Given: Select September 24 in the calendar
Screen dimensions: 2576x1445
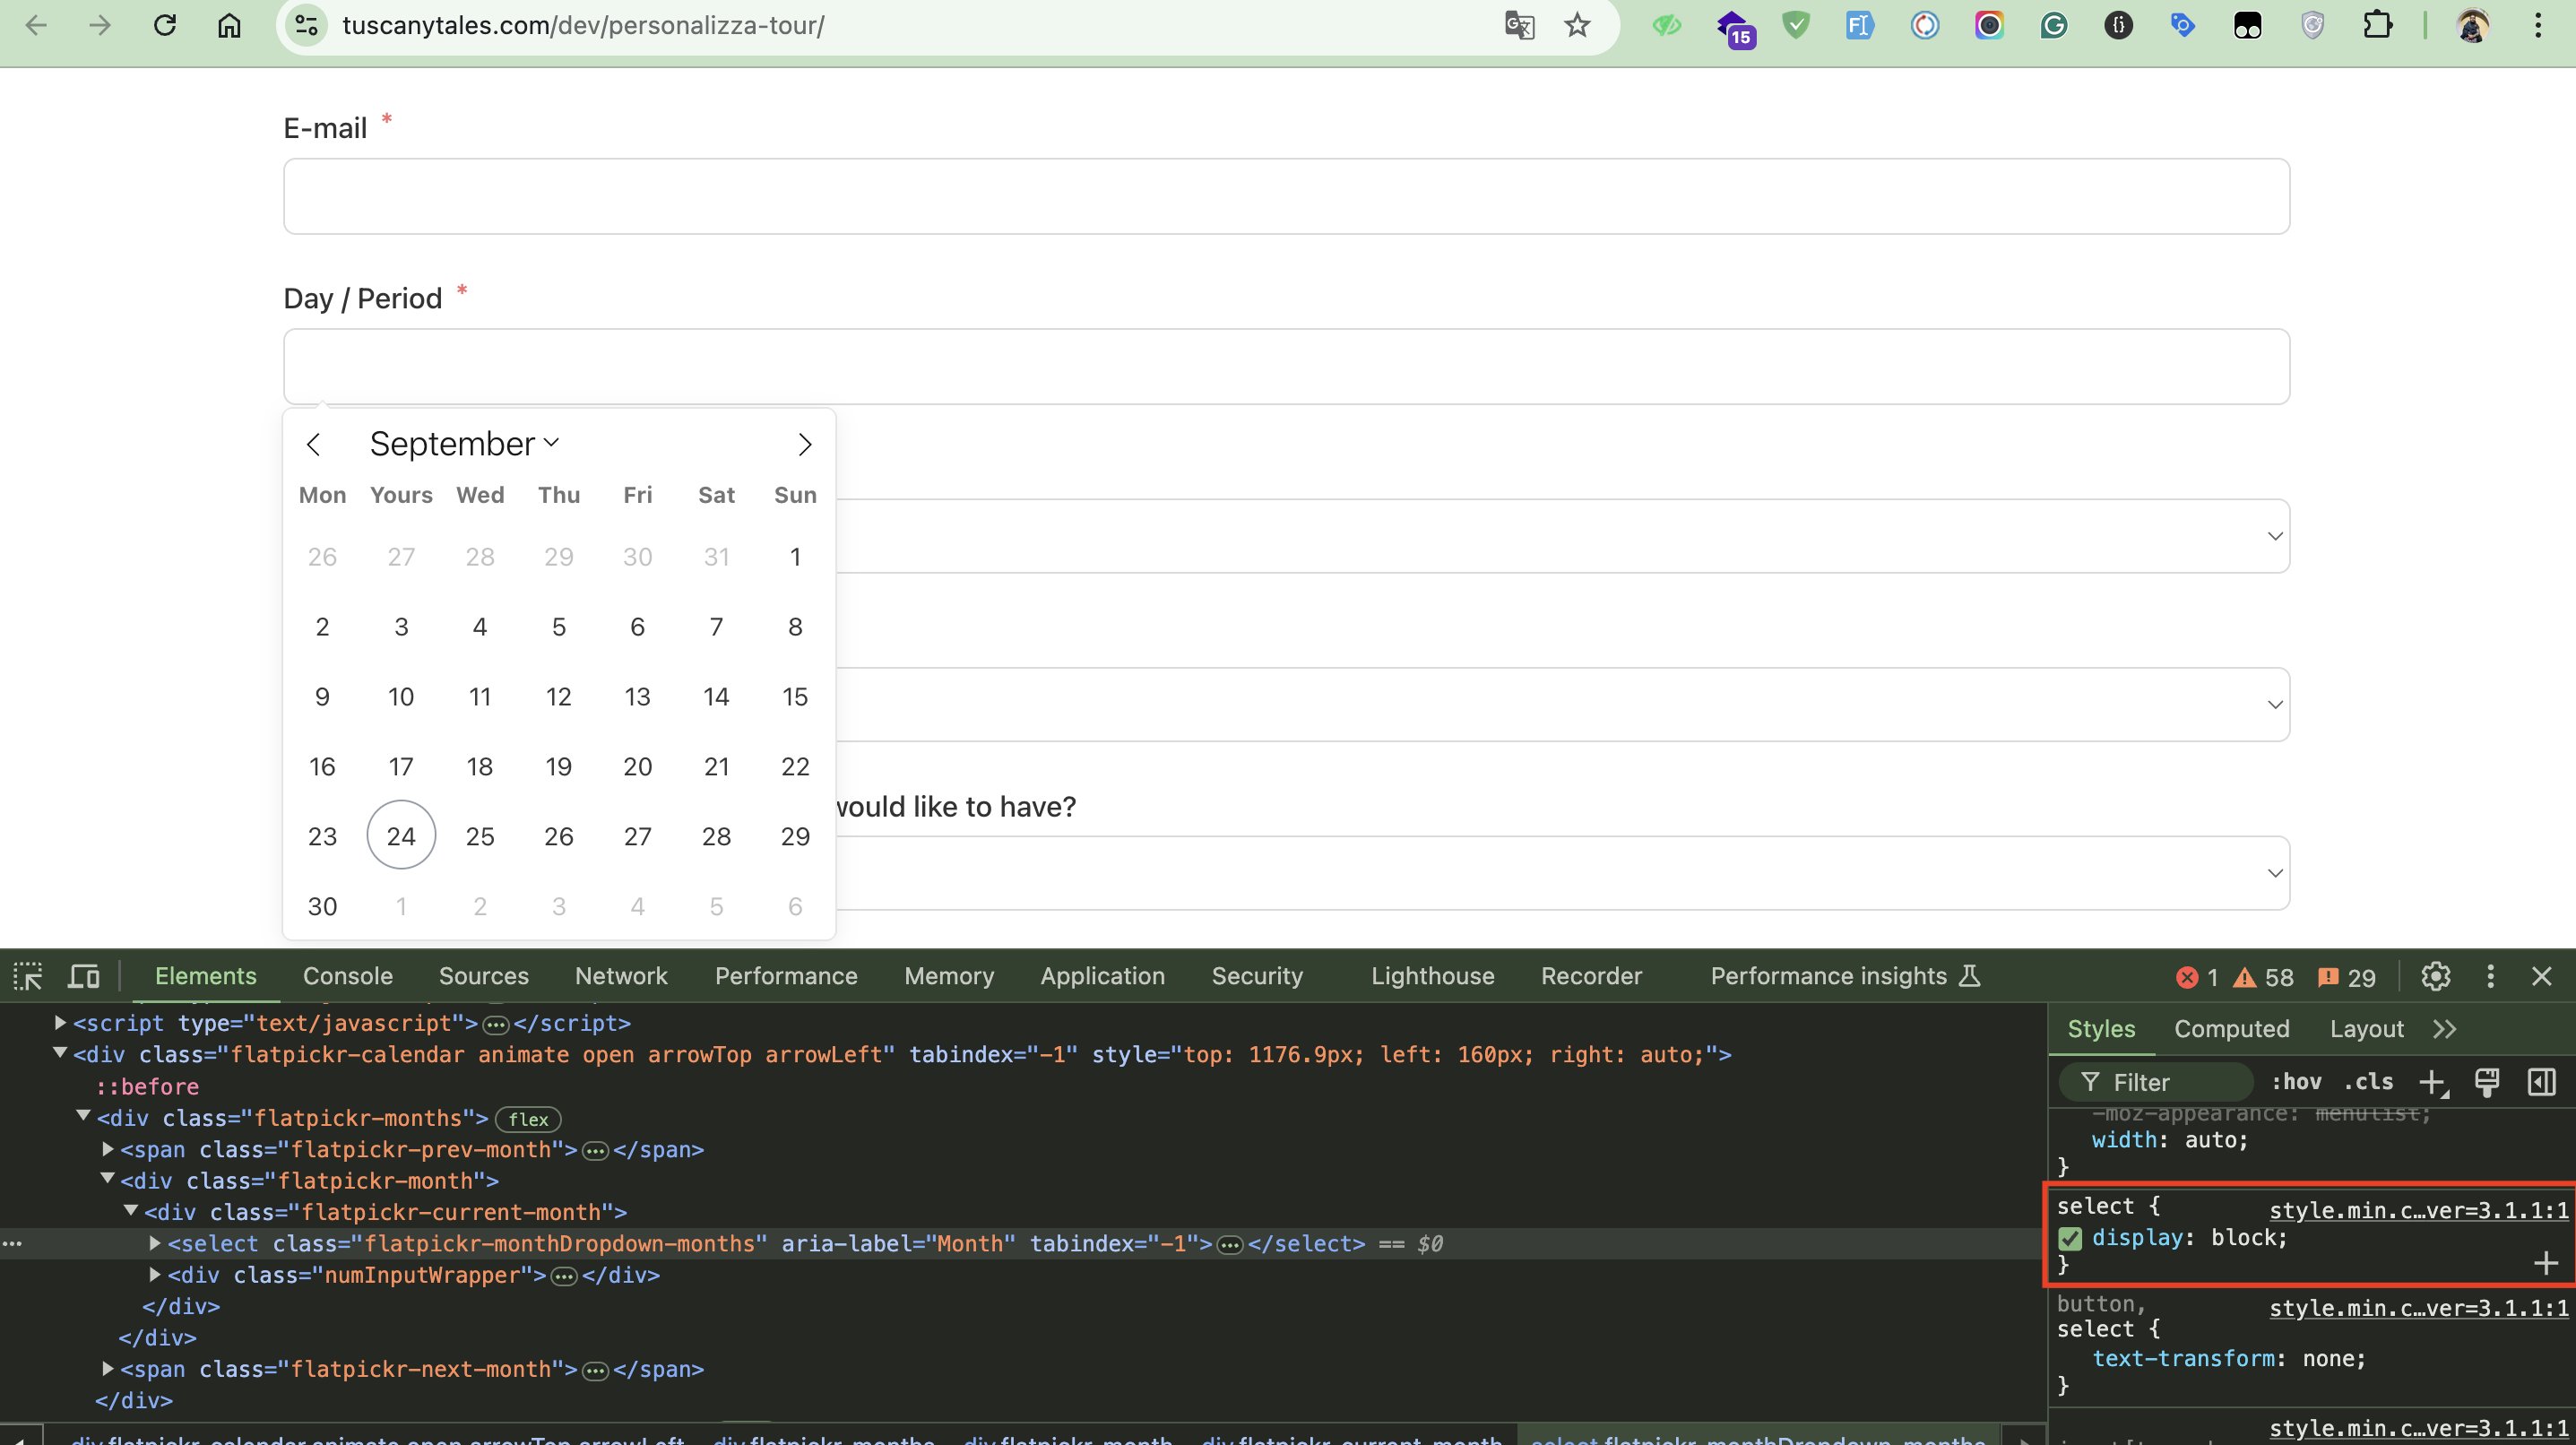Looking at the screenshot, I should click(x=401, y=835).
